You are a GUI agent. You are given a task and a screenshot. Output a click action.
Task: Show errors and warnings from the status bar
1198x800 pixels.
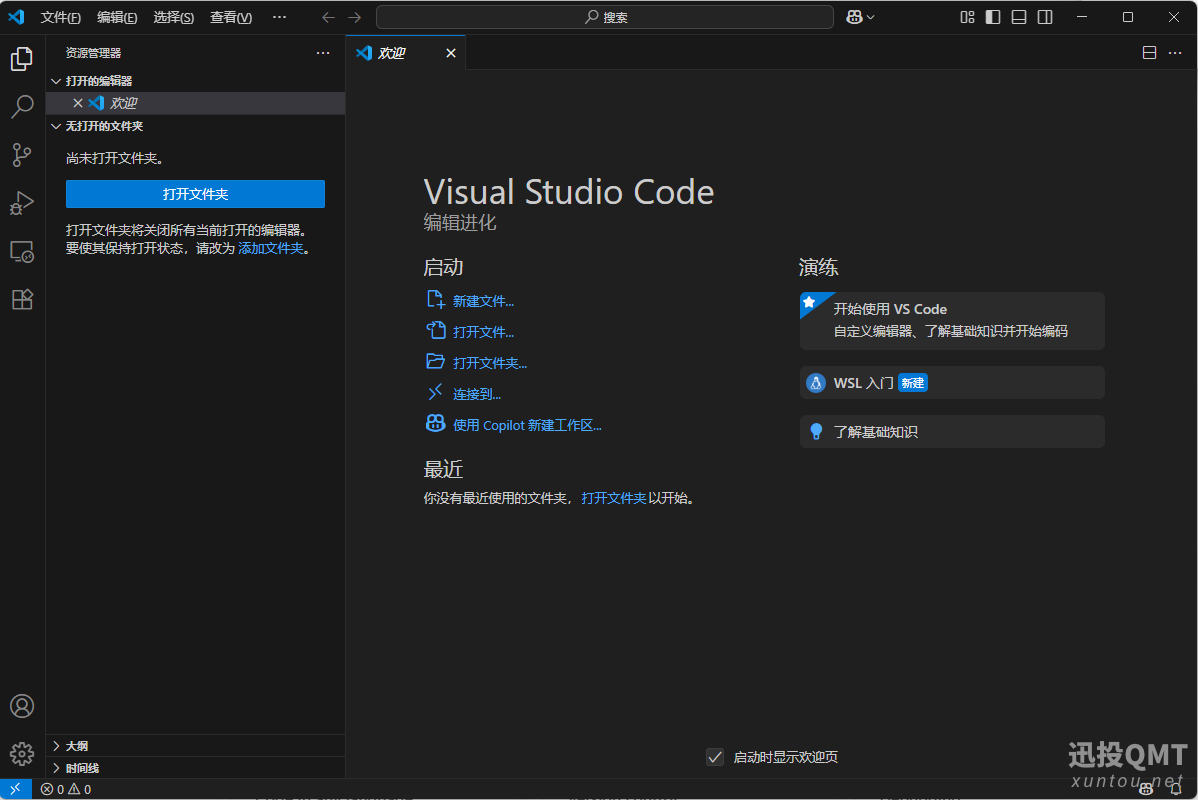click(x=66, y=789)
